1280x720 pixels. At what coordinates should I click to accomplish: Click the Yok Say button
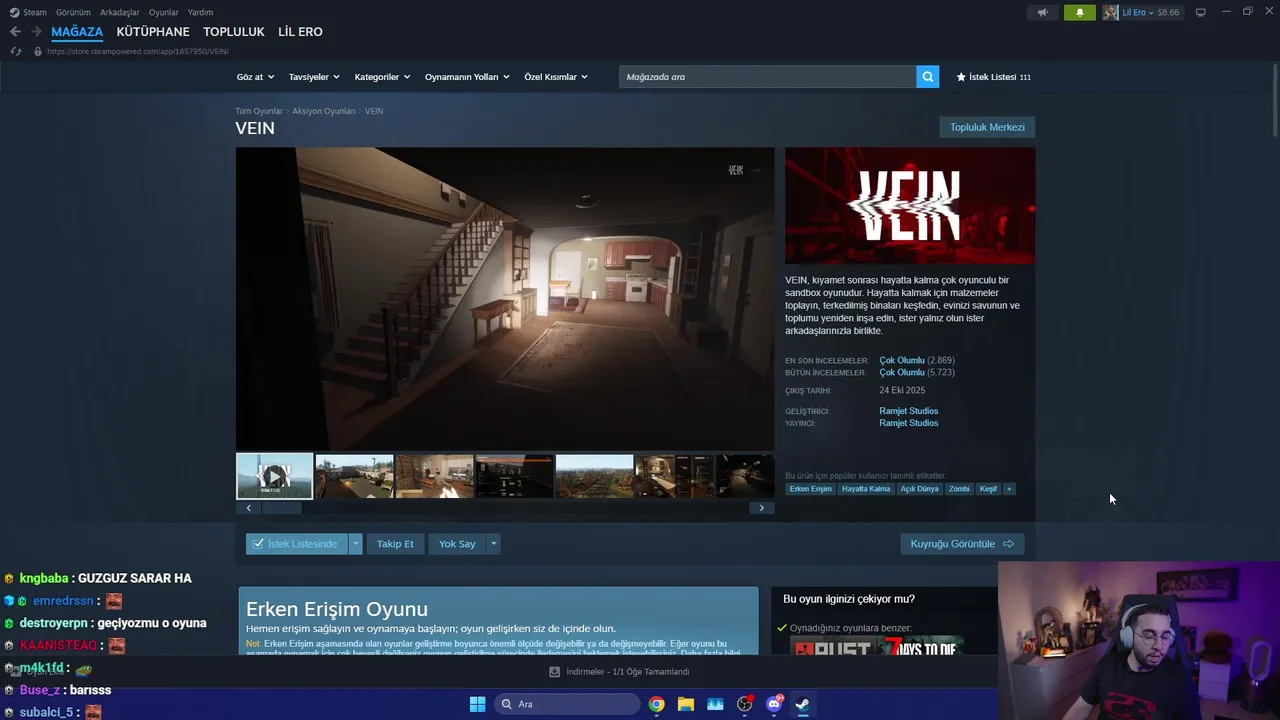pyautogui.click(x=457, y=544)
